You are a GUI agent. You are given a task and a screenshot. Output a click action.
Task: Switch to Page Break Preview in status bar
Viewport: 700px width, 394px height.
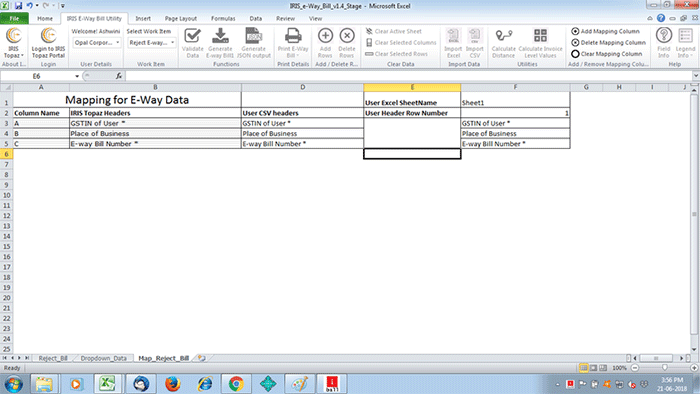603,368
